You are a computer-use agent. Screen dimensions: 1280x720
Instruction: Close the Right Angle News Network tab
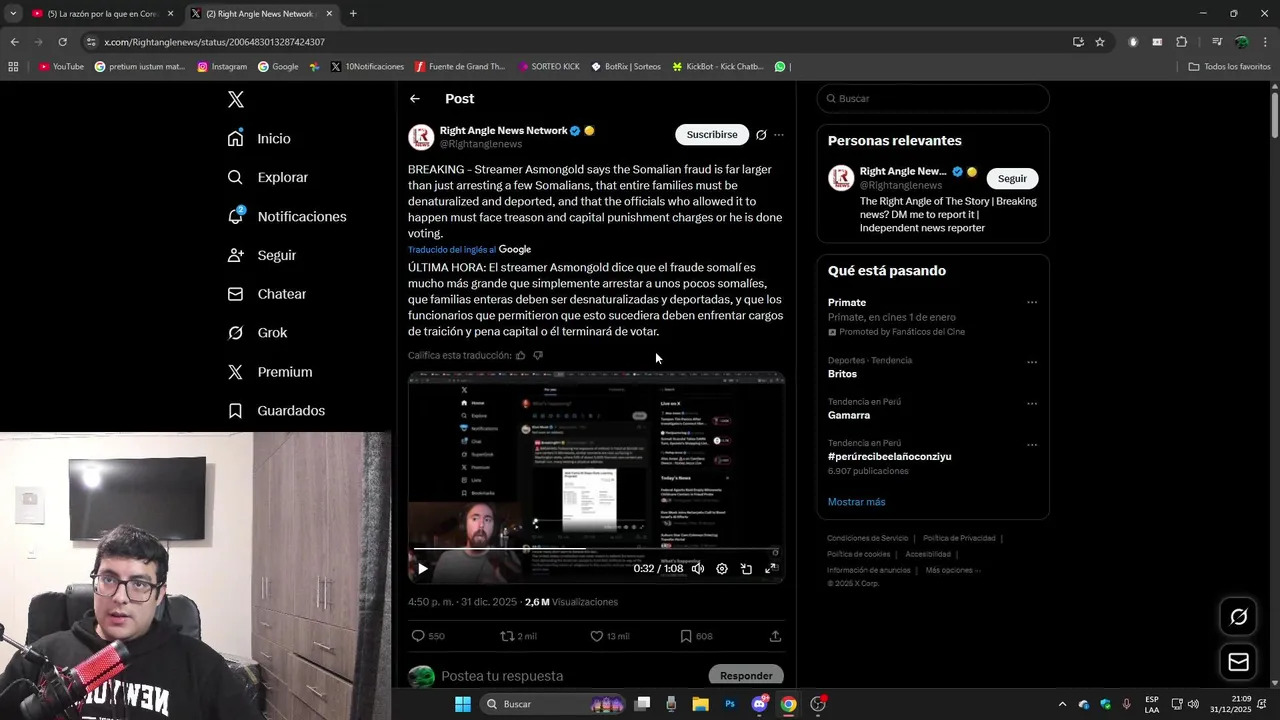330,14
